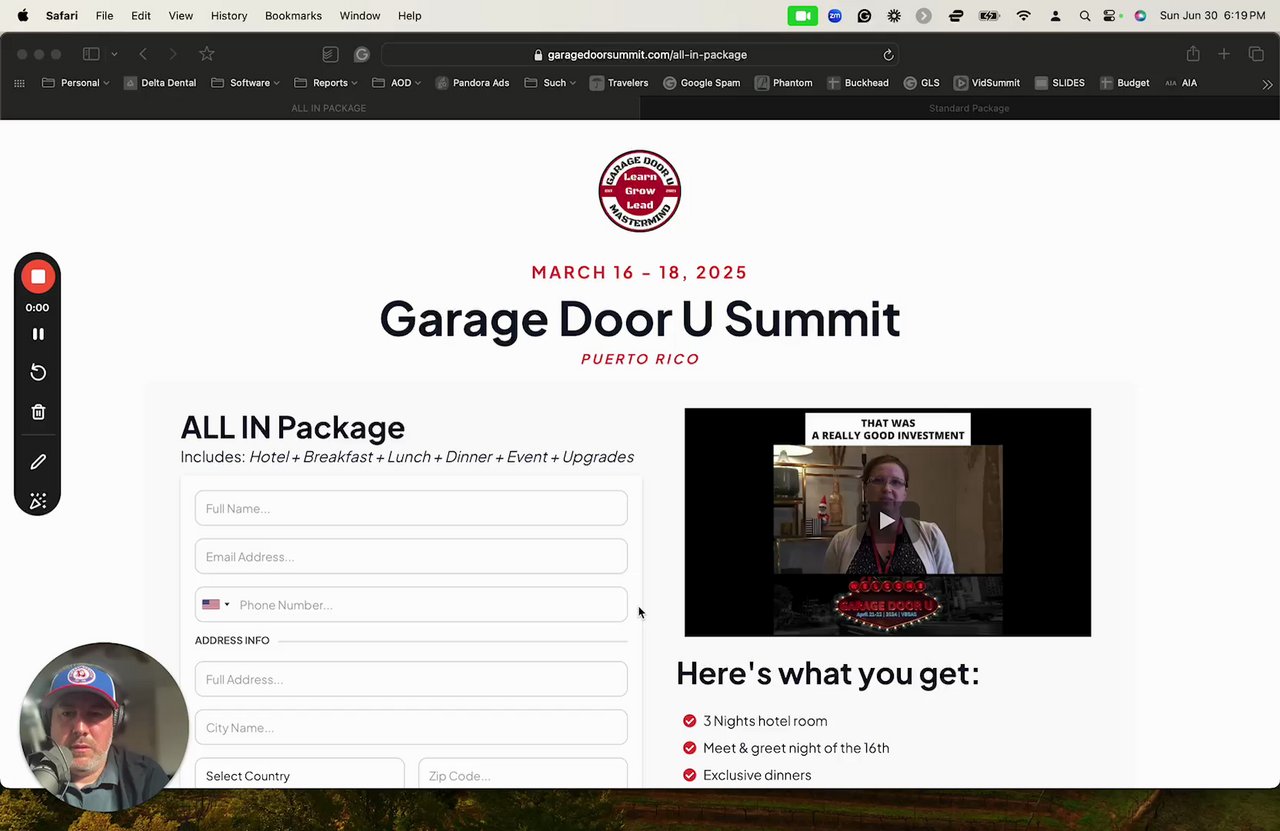Open the Wi-Fi menu bar icon
This screenshot has width=1280, height=831.
point(1023,16)
